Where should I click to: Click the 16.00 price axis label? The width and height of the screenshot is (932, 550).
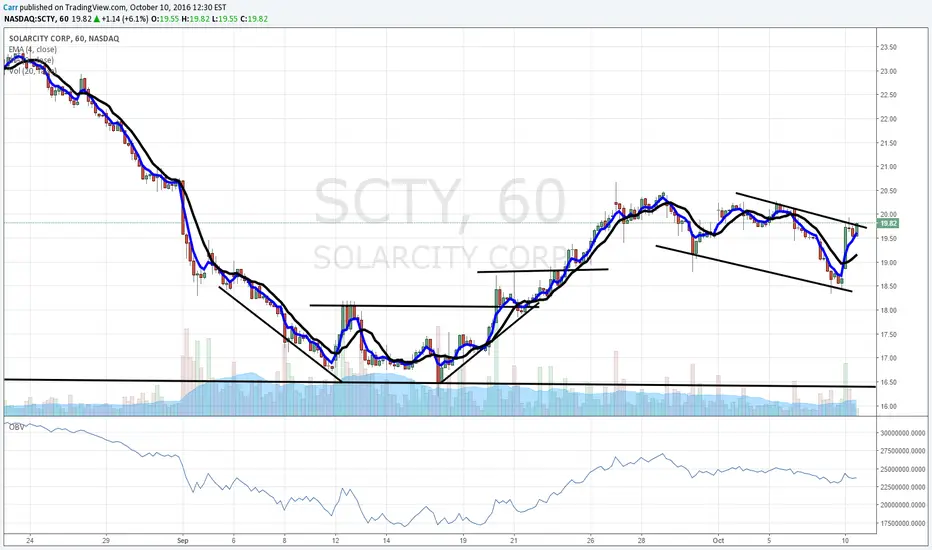click(889, 407)
